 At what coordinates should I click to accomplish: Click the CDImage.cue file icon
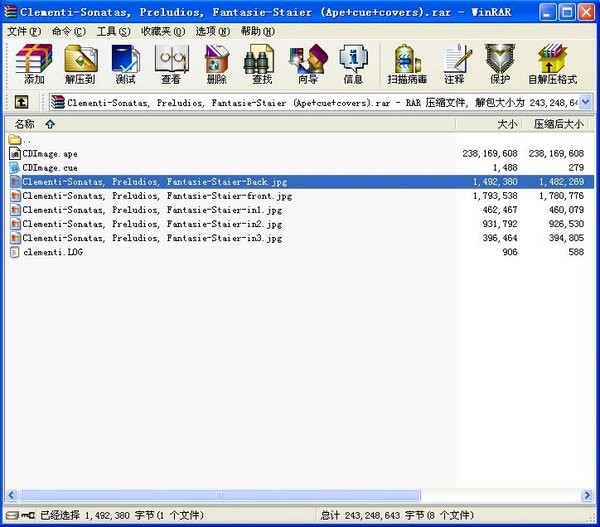pos(15,168)
